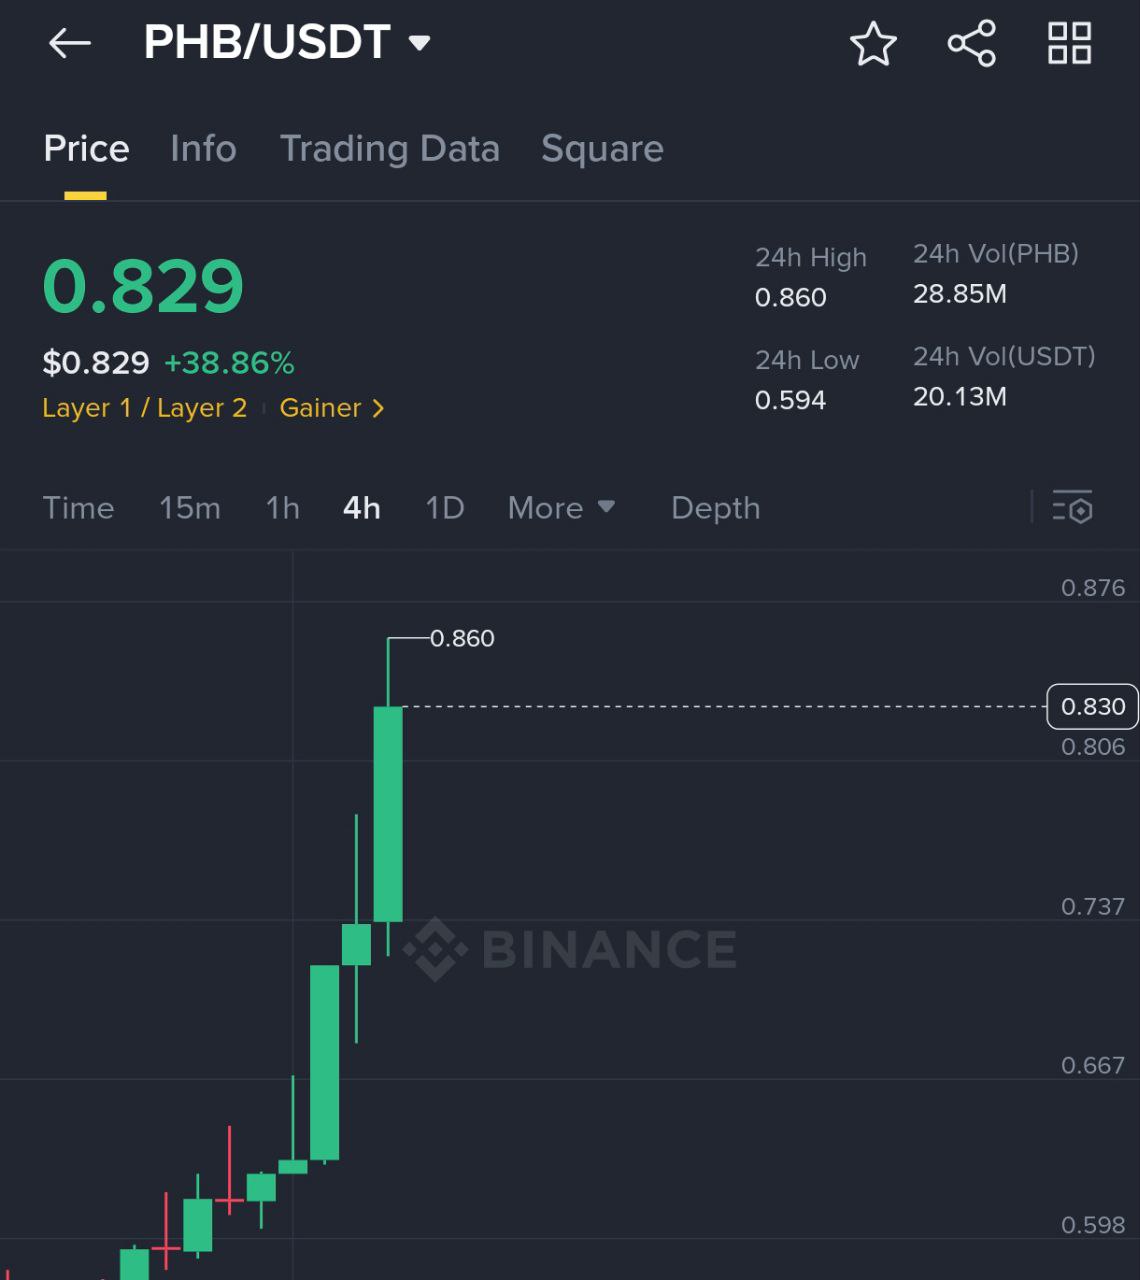Image resolution: width=1140 pixels, height=1280 pixels.
Task: Tap the PHB/USDT pair title
Action: point(266,43)
